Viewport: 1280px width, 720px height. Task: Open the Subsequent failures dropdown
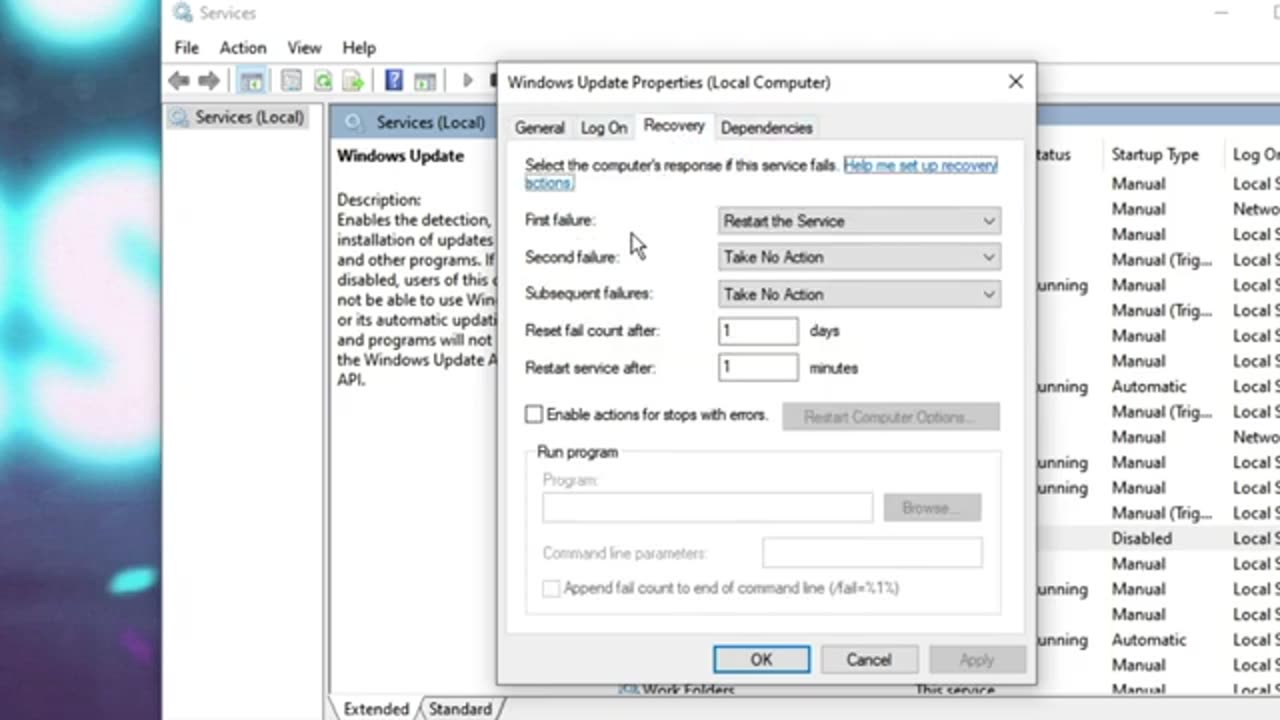tap(859, 294)
